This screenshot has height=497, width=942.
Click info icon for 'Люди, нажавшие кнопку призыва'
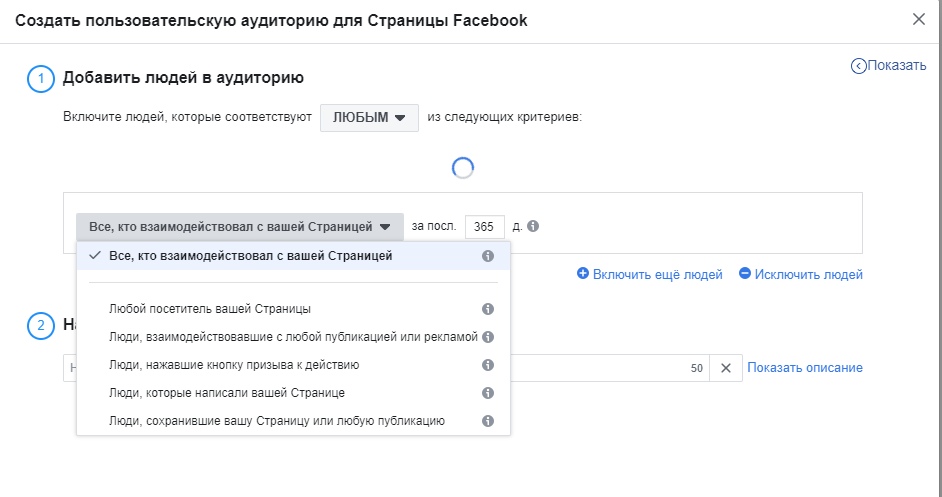click(488, 365)
